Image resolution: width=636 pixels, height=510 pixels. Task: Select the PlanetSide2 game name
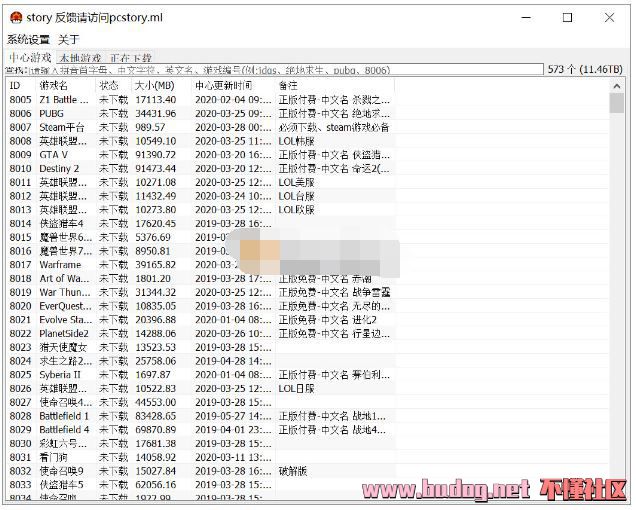point(64,334)
